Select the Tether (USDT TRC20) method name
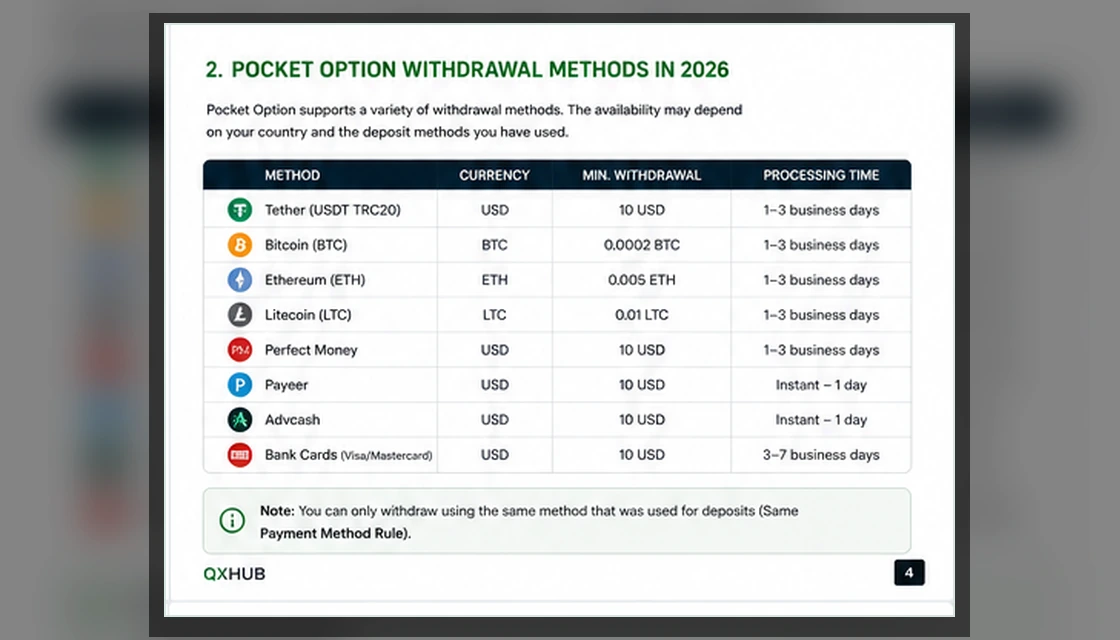The width and height of the screenshot is (1120, 640). (x=333, y=210)
